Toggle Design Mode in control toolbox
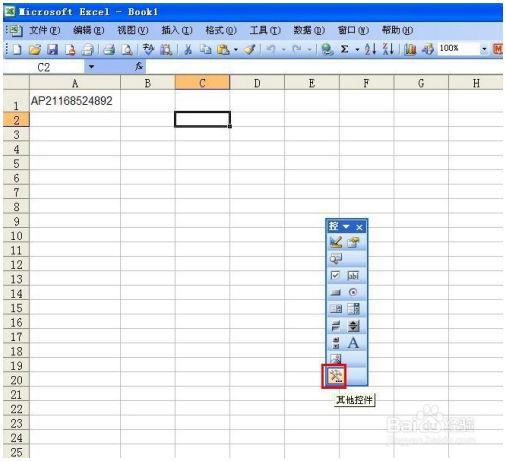This screenshot has width=506, height=461. coord(336,242)
